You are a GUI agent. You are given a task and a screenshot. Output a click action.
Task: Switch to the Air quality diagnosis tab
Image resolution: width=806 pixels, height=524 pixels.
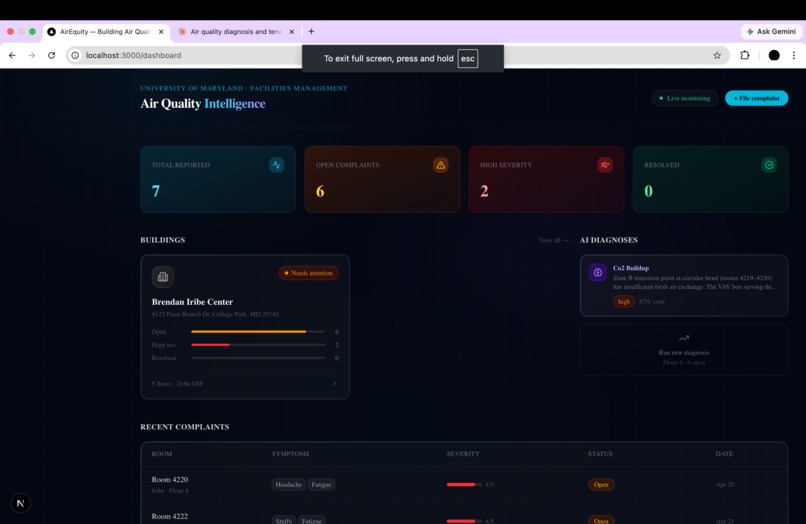236,31
